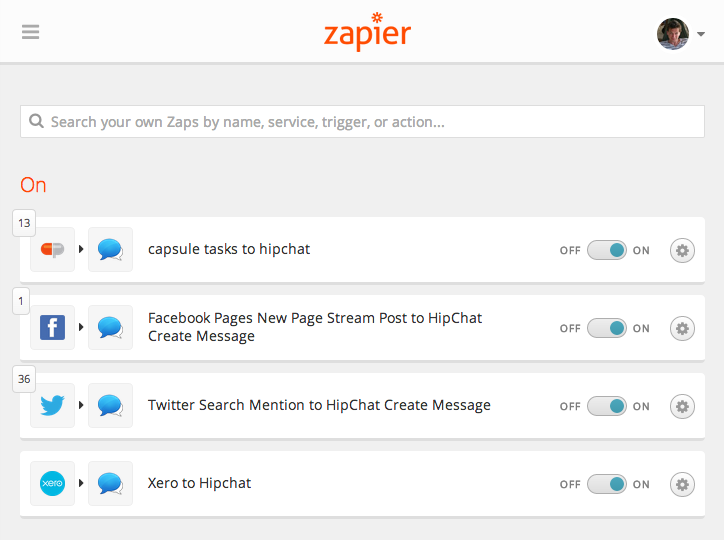Image resolution: width=724 pixels, height=540 pixels.
Task: Click the Twitter bird trigger icon
Action: pos(53,405)
